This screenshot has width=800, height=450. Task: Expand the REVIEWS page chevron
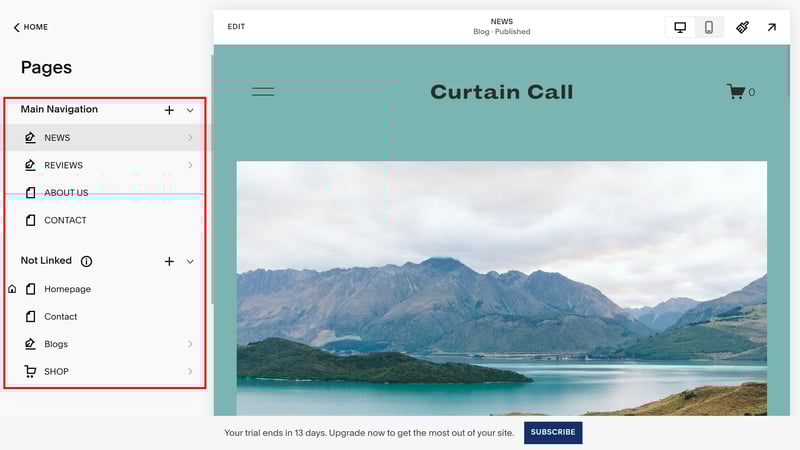click(x=190, y=165)
